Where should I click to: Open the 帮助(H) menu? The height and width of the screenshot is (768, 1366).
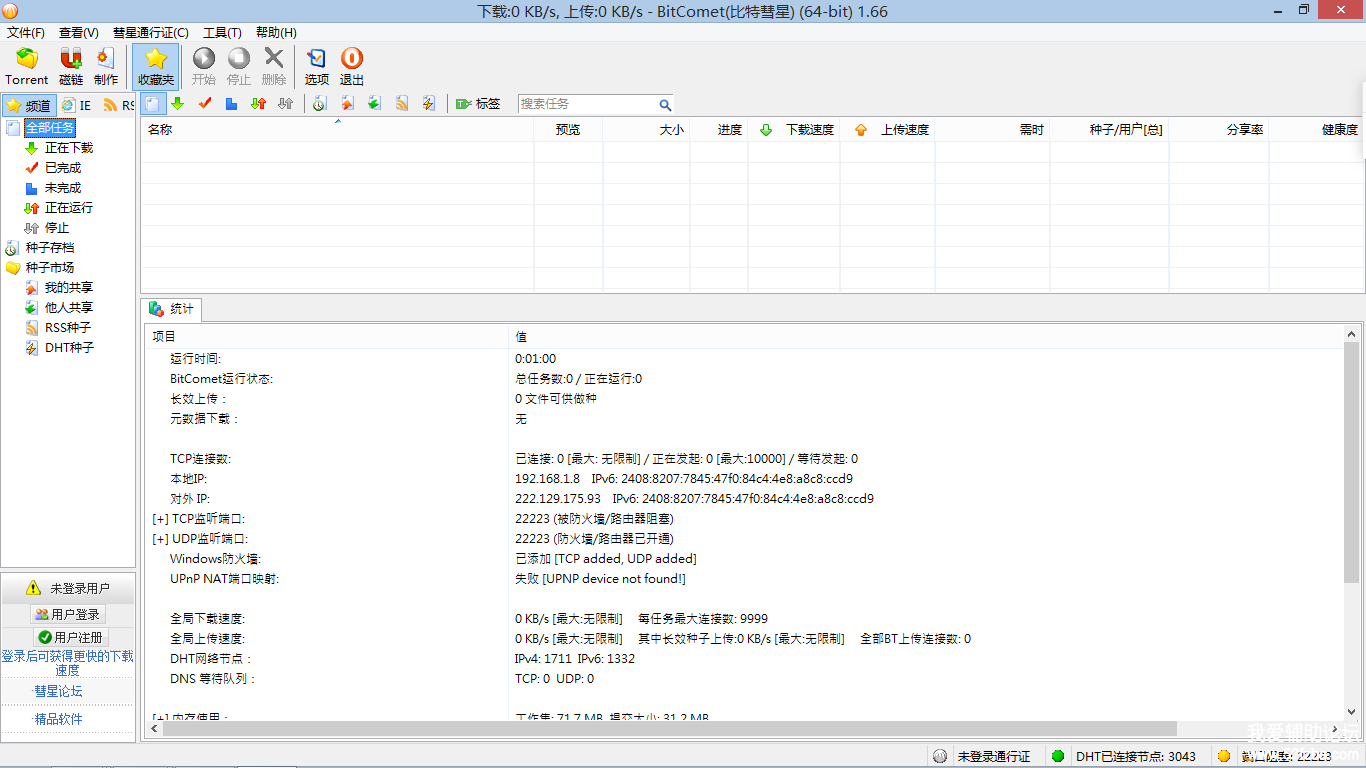[276, 33]
